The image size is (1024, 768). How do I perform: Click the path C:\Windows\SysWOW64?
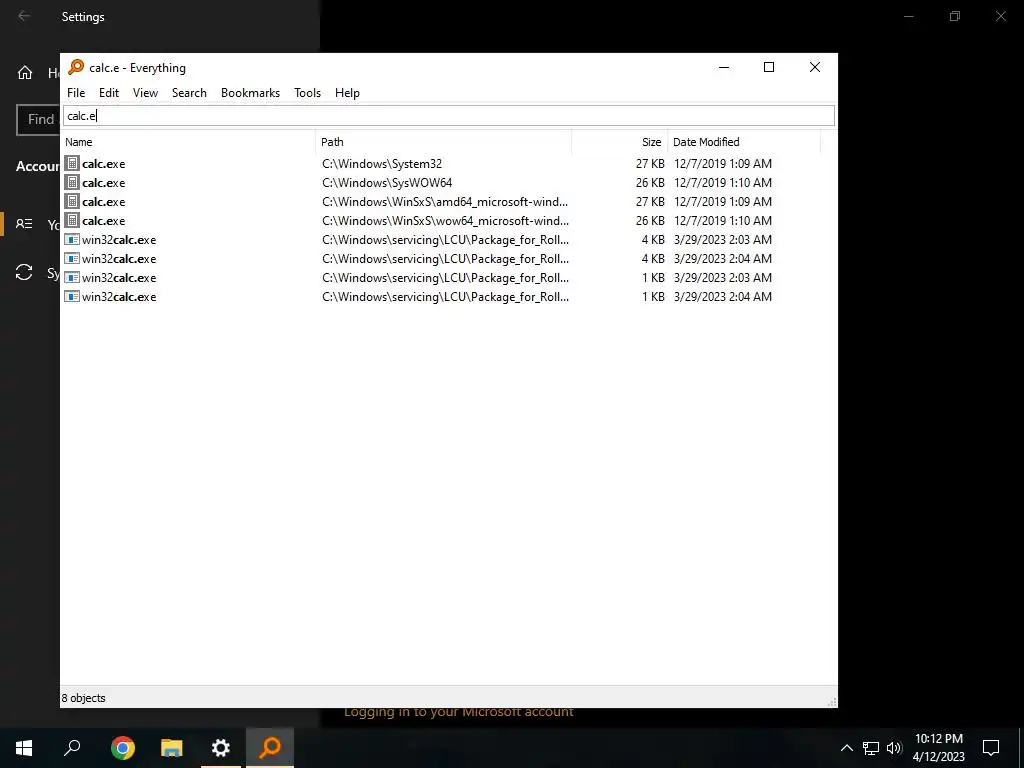click(x=387, y=183)
